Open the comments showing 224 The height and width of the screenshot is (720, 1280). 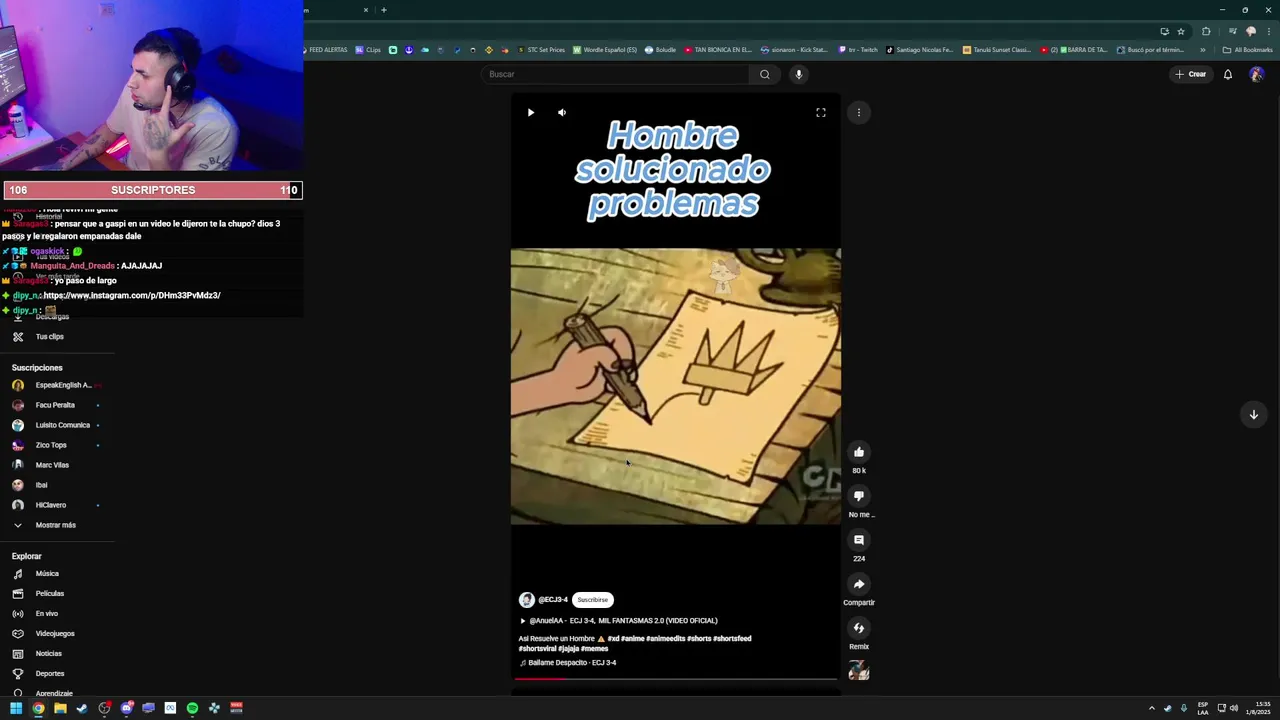(859, 540)
